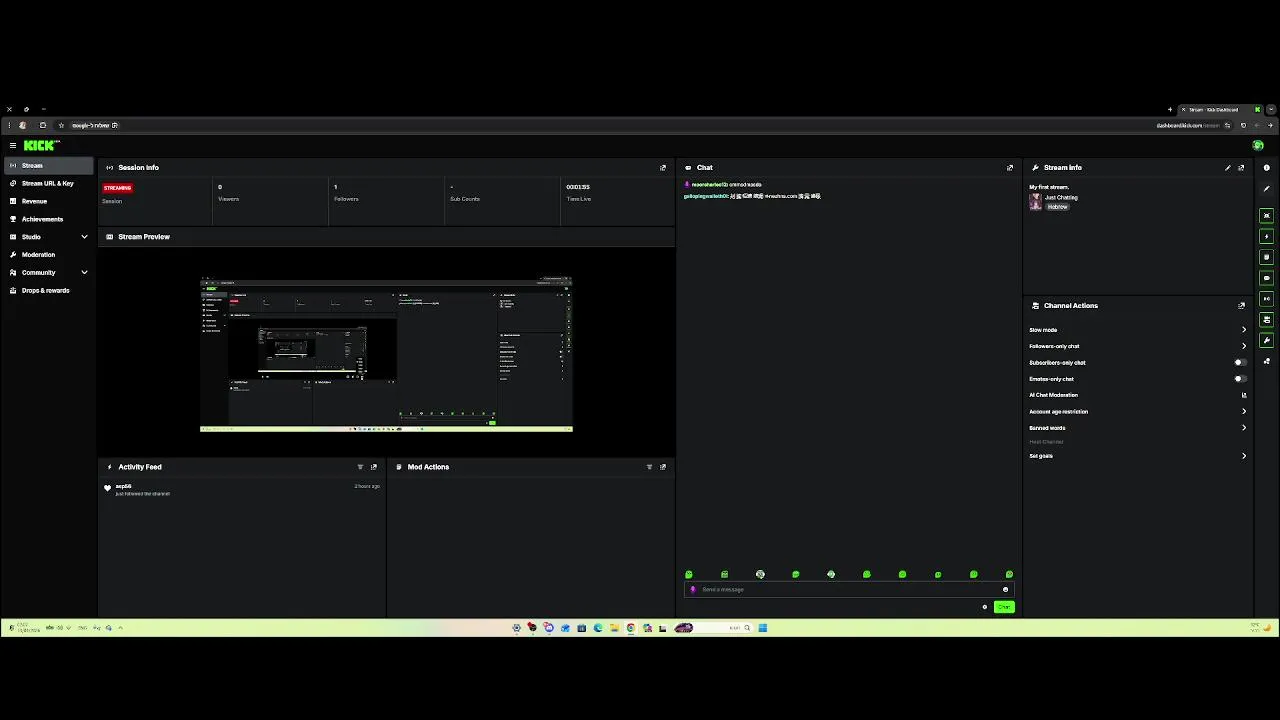1280x720 pixels.
Task: Pop out the Session Info panel
Action: tap(662, 168)
